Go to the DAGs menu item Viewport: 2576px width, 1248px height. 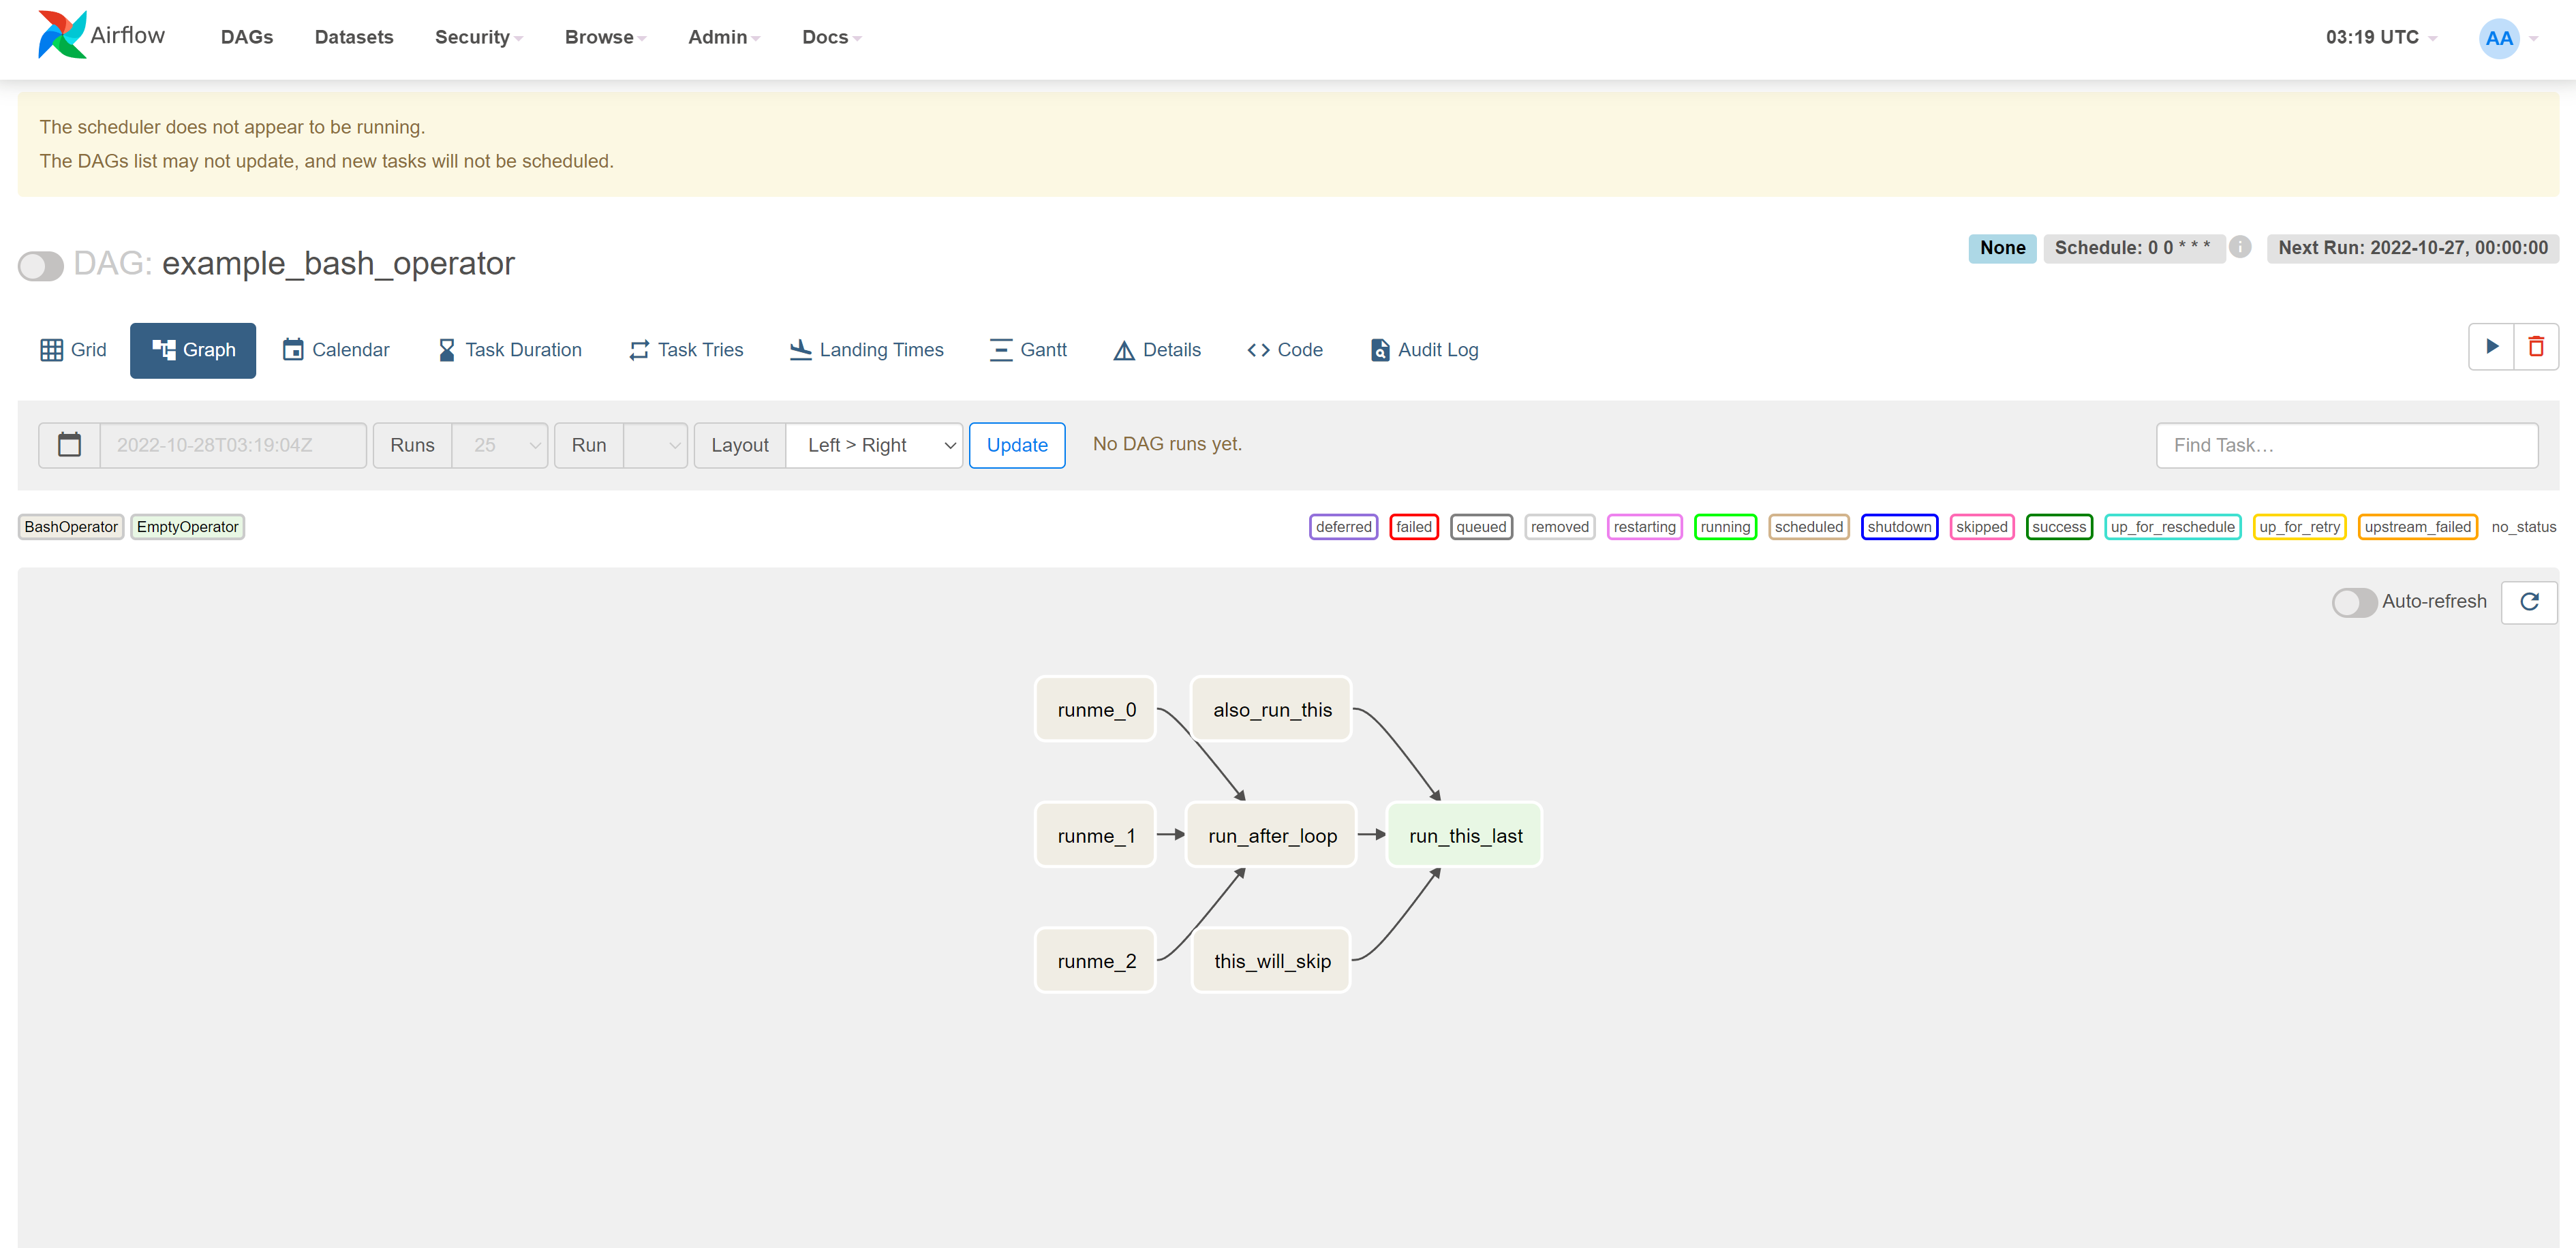(247, 37)
